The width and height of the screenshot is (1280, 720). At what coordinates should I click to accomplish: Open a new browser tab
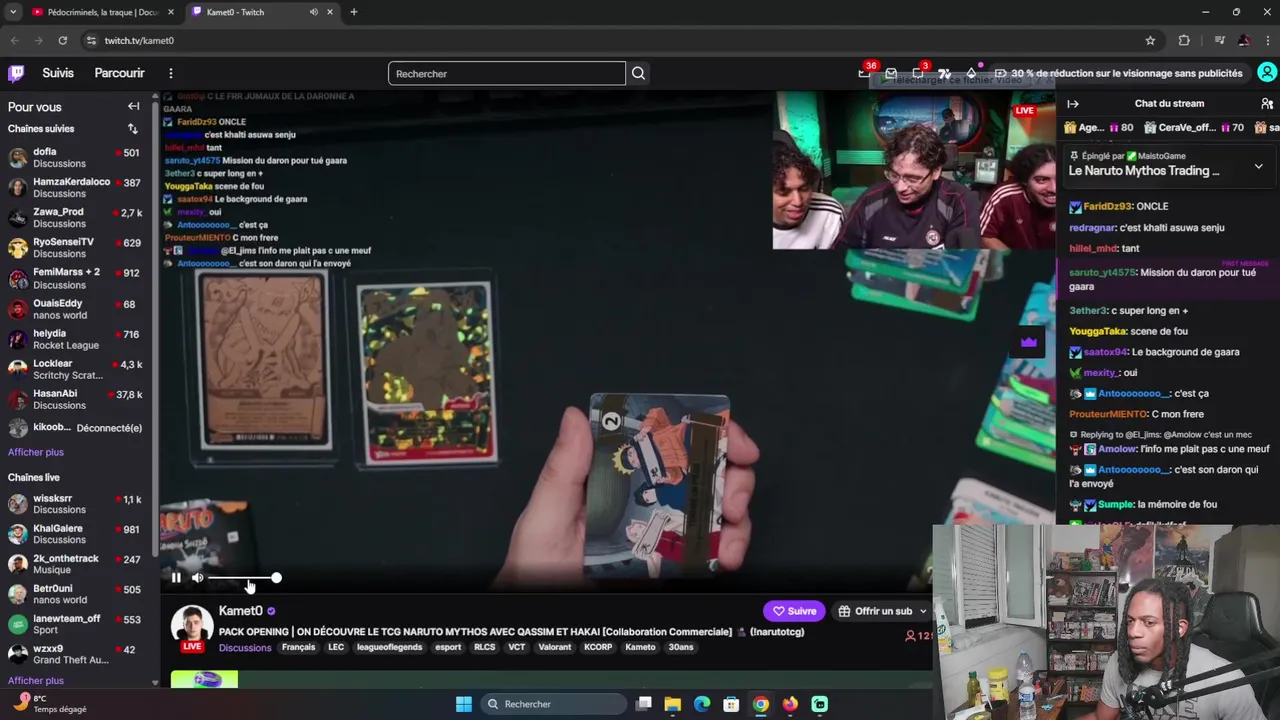coord(353,12)
